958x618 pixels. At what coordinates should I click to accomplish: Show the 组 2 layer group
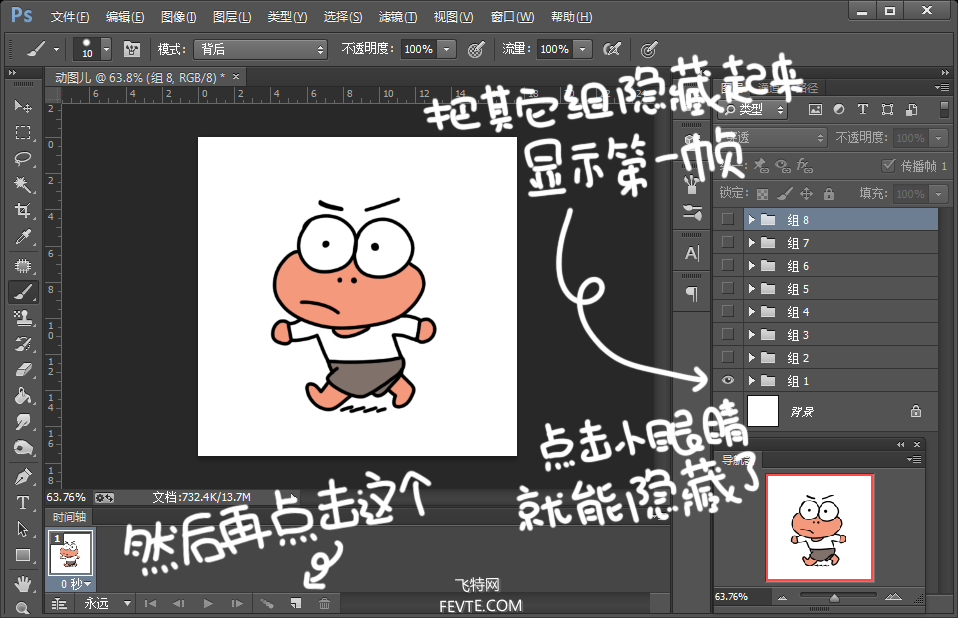coord(727,357)
